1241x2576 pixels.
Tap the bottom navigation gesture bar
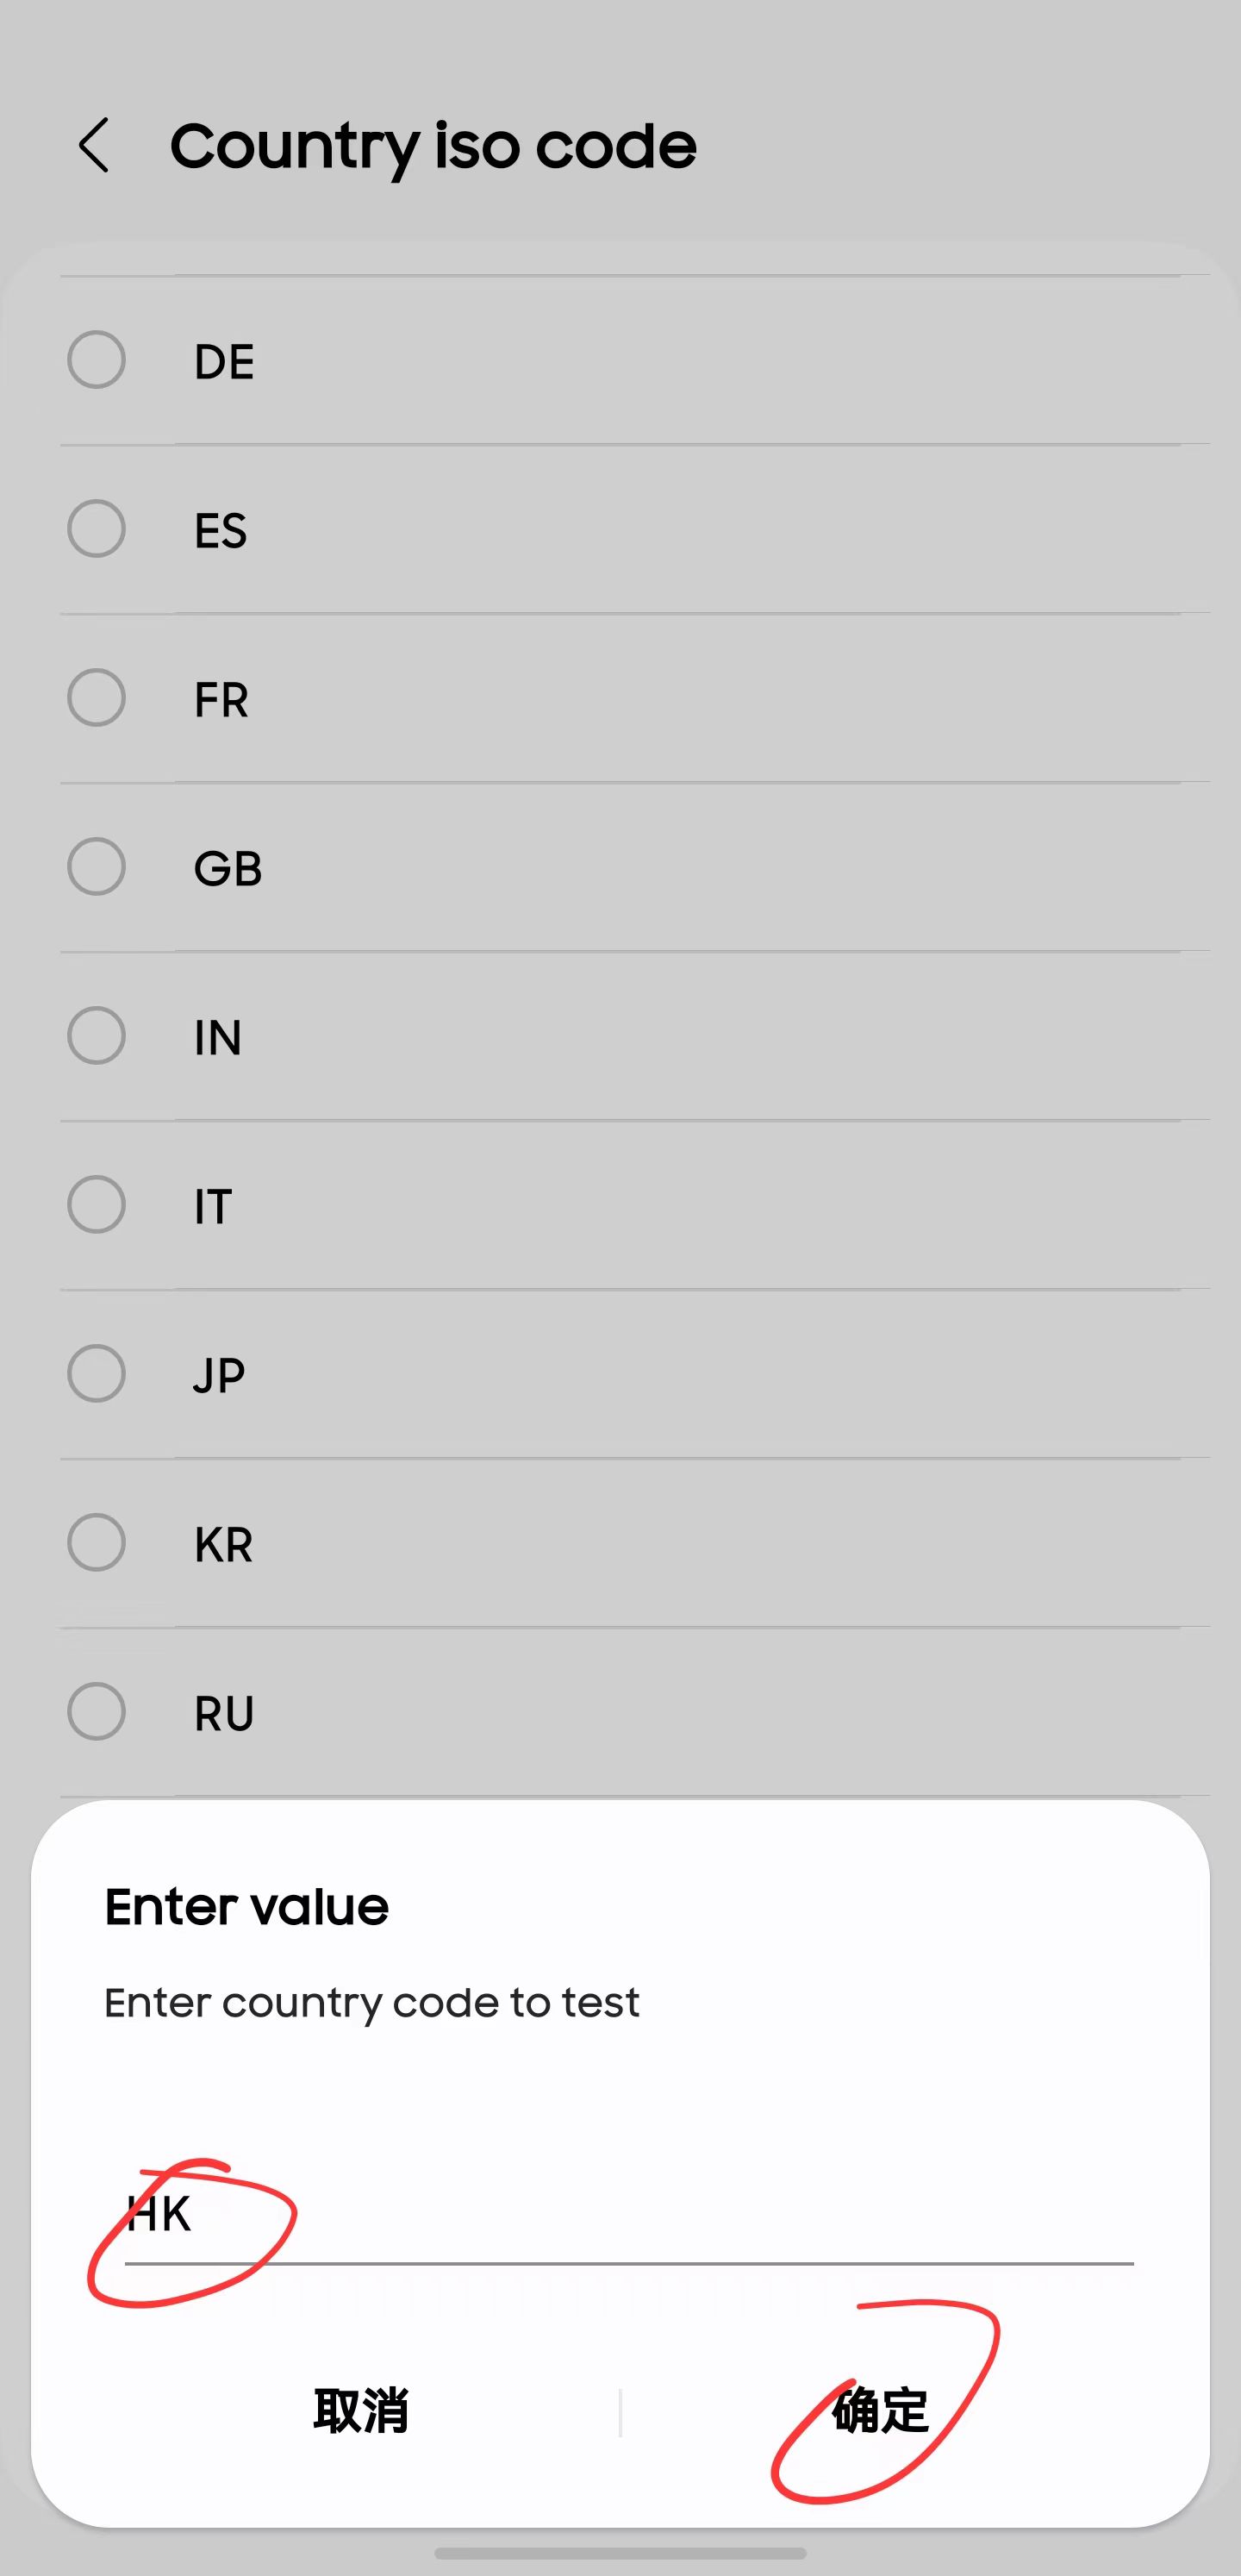(620, 2552)
